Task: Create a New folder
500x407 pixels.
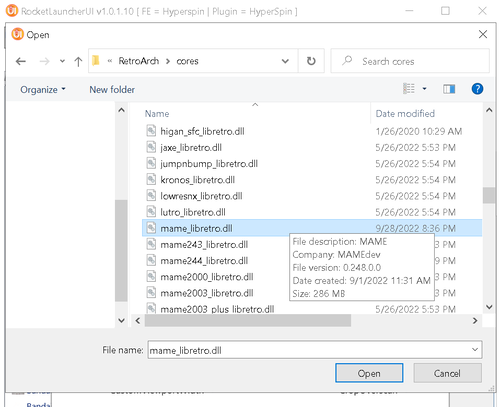Action: [x=112, y=90]
